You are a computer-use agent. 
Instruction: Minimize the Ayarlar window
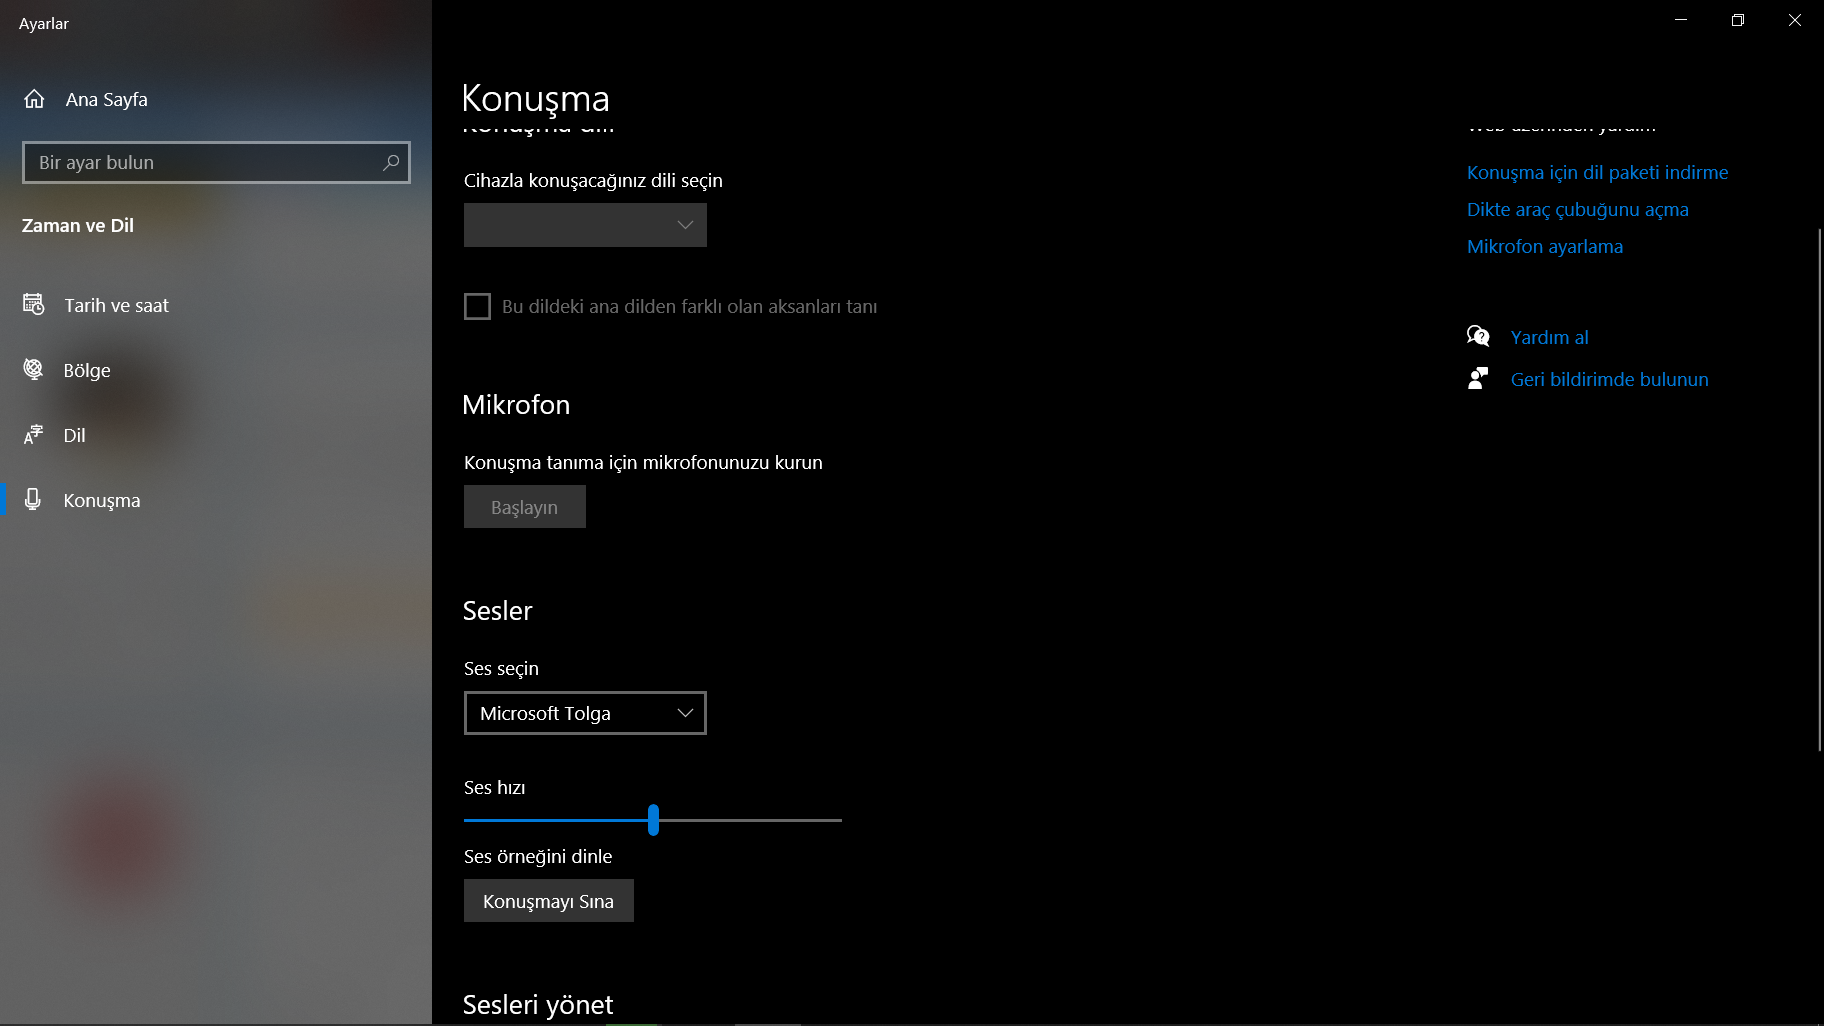(1681, 20)
